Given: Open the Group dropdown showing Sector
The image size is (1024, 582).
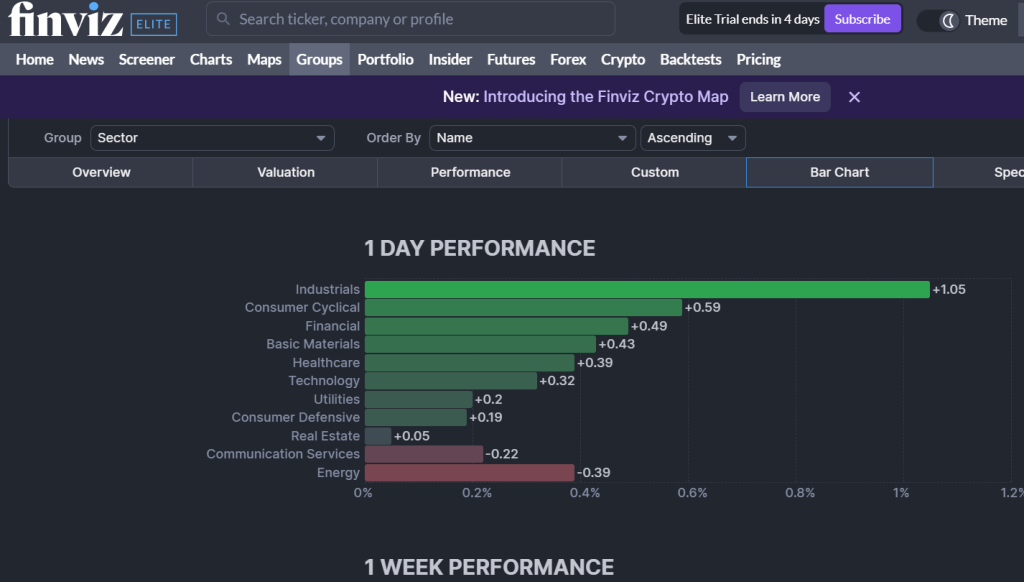Looking at the screenshot, I should (x=211, y=137).
